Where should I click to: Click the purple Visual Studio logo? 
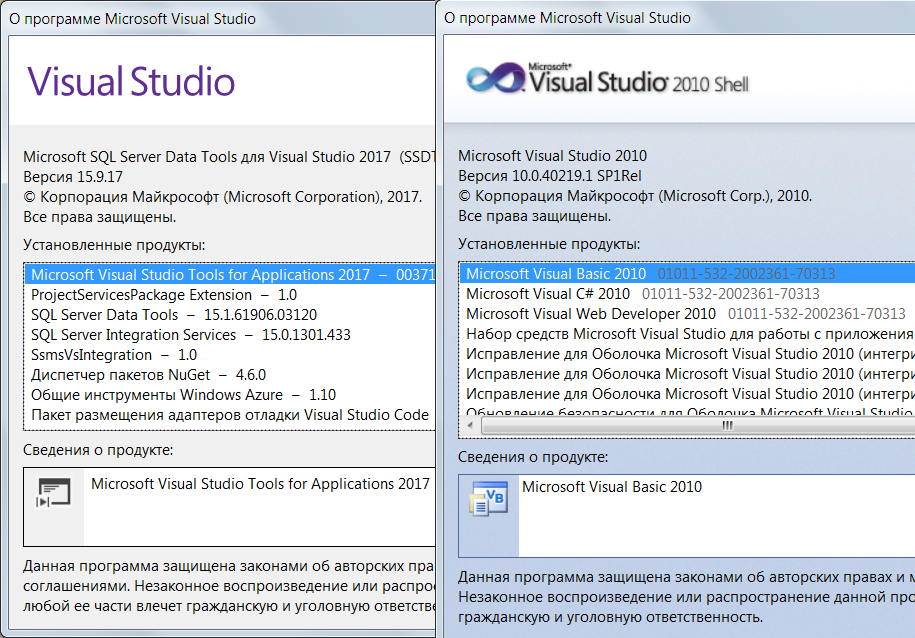pyautogui.click(x=131, y=81)
